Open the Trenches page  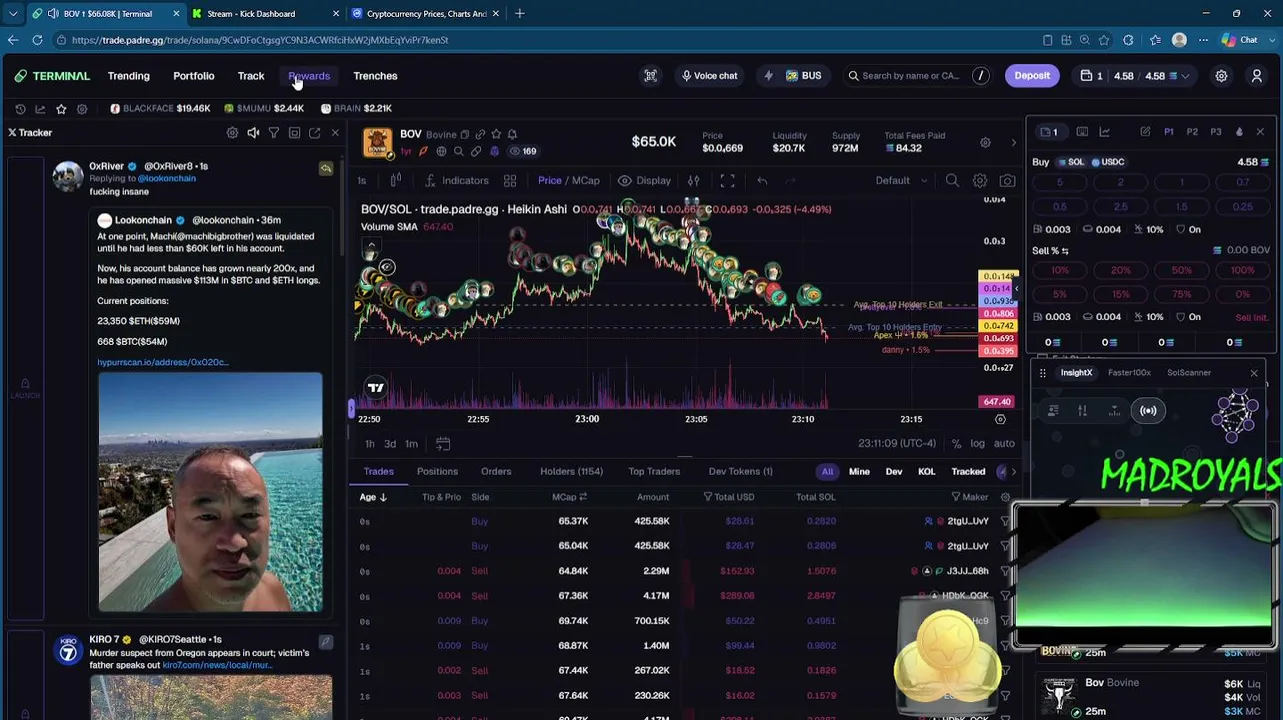(375, 76)
